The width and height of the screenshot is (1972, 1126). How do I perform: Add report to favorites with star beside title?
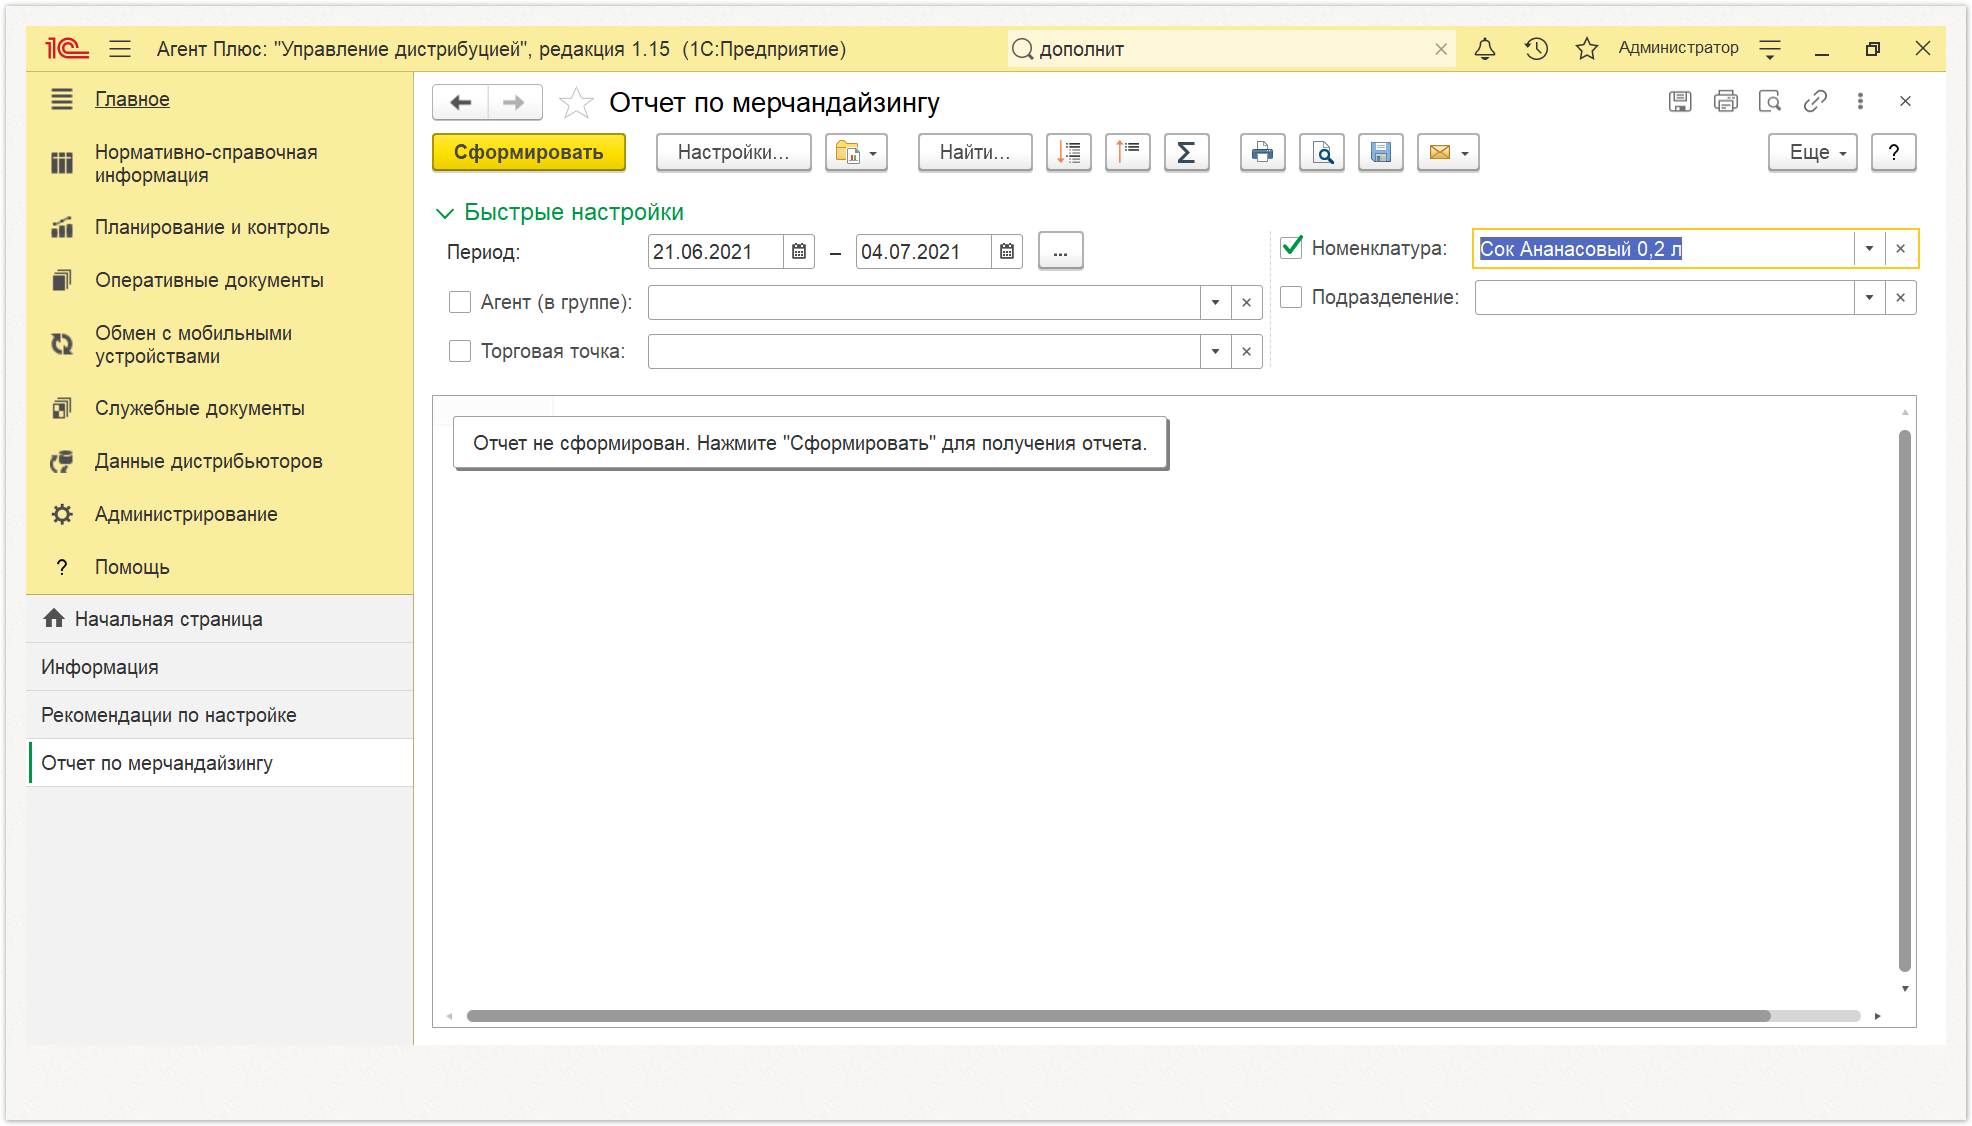pos(576,102)
